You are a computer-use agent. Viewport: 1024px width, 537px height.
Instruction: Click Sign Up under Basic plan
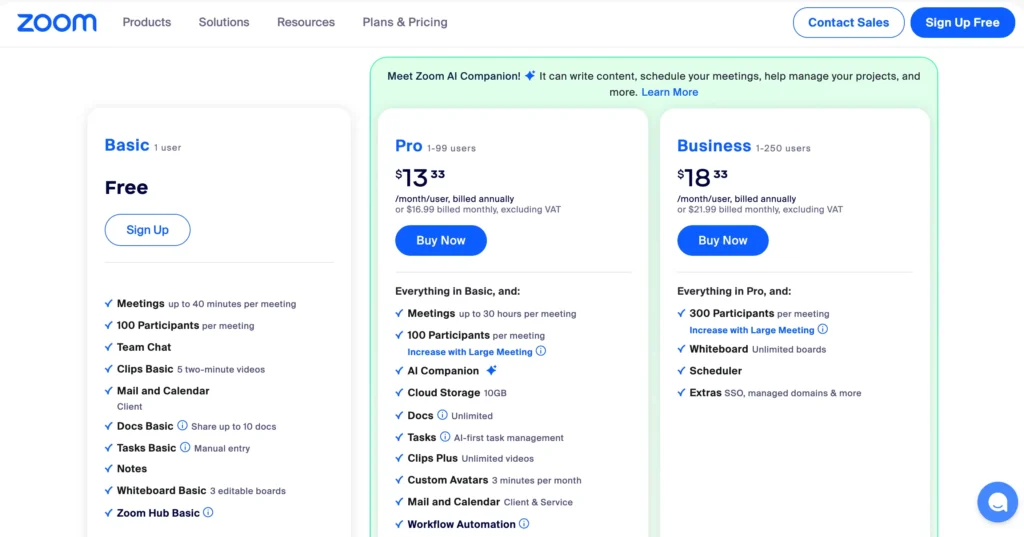[148, 230]
